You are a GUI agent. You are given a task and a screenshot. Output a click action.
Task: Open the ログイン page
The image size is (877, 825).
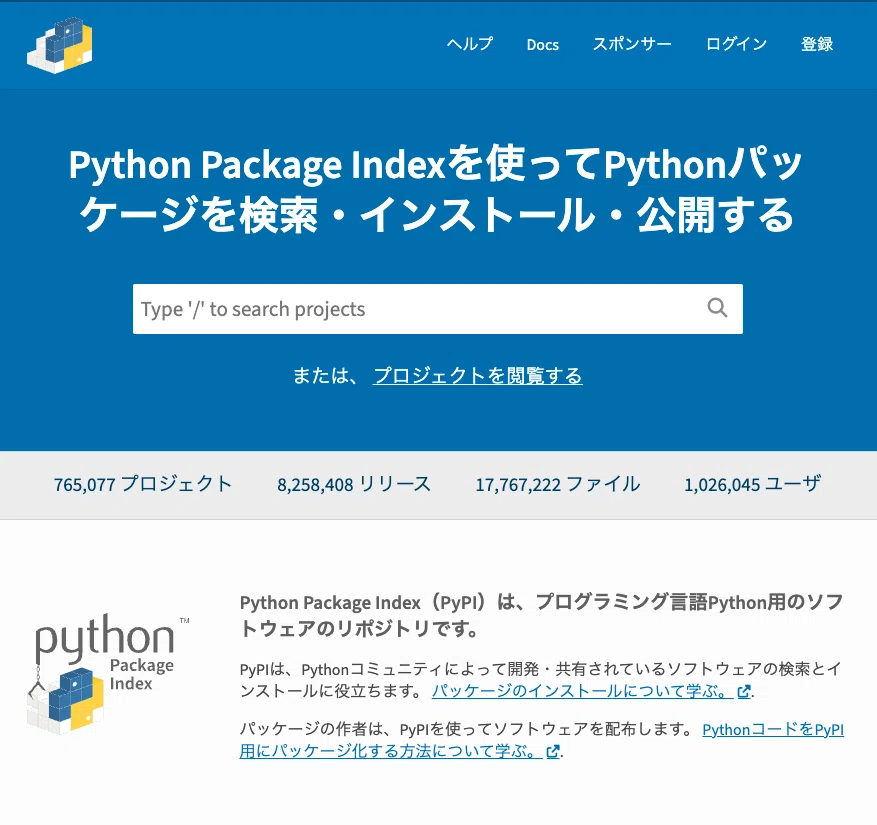(736, 44)
